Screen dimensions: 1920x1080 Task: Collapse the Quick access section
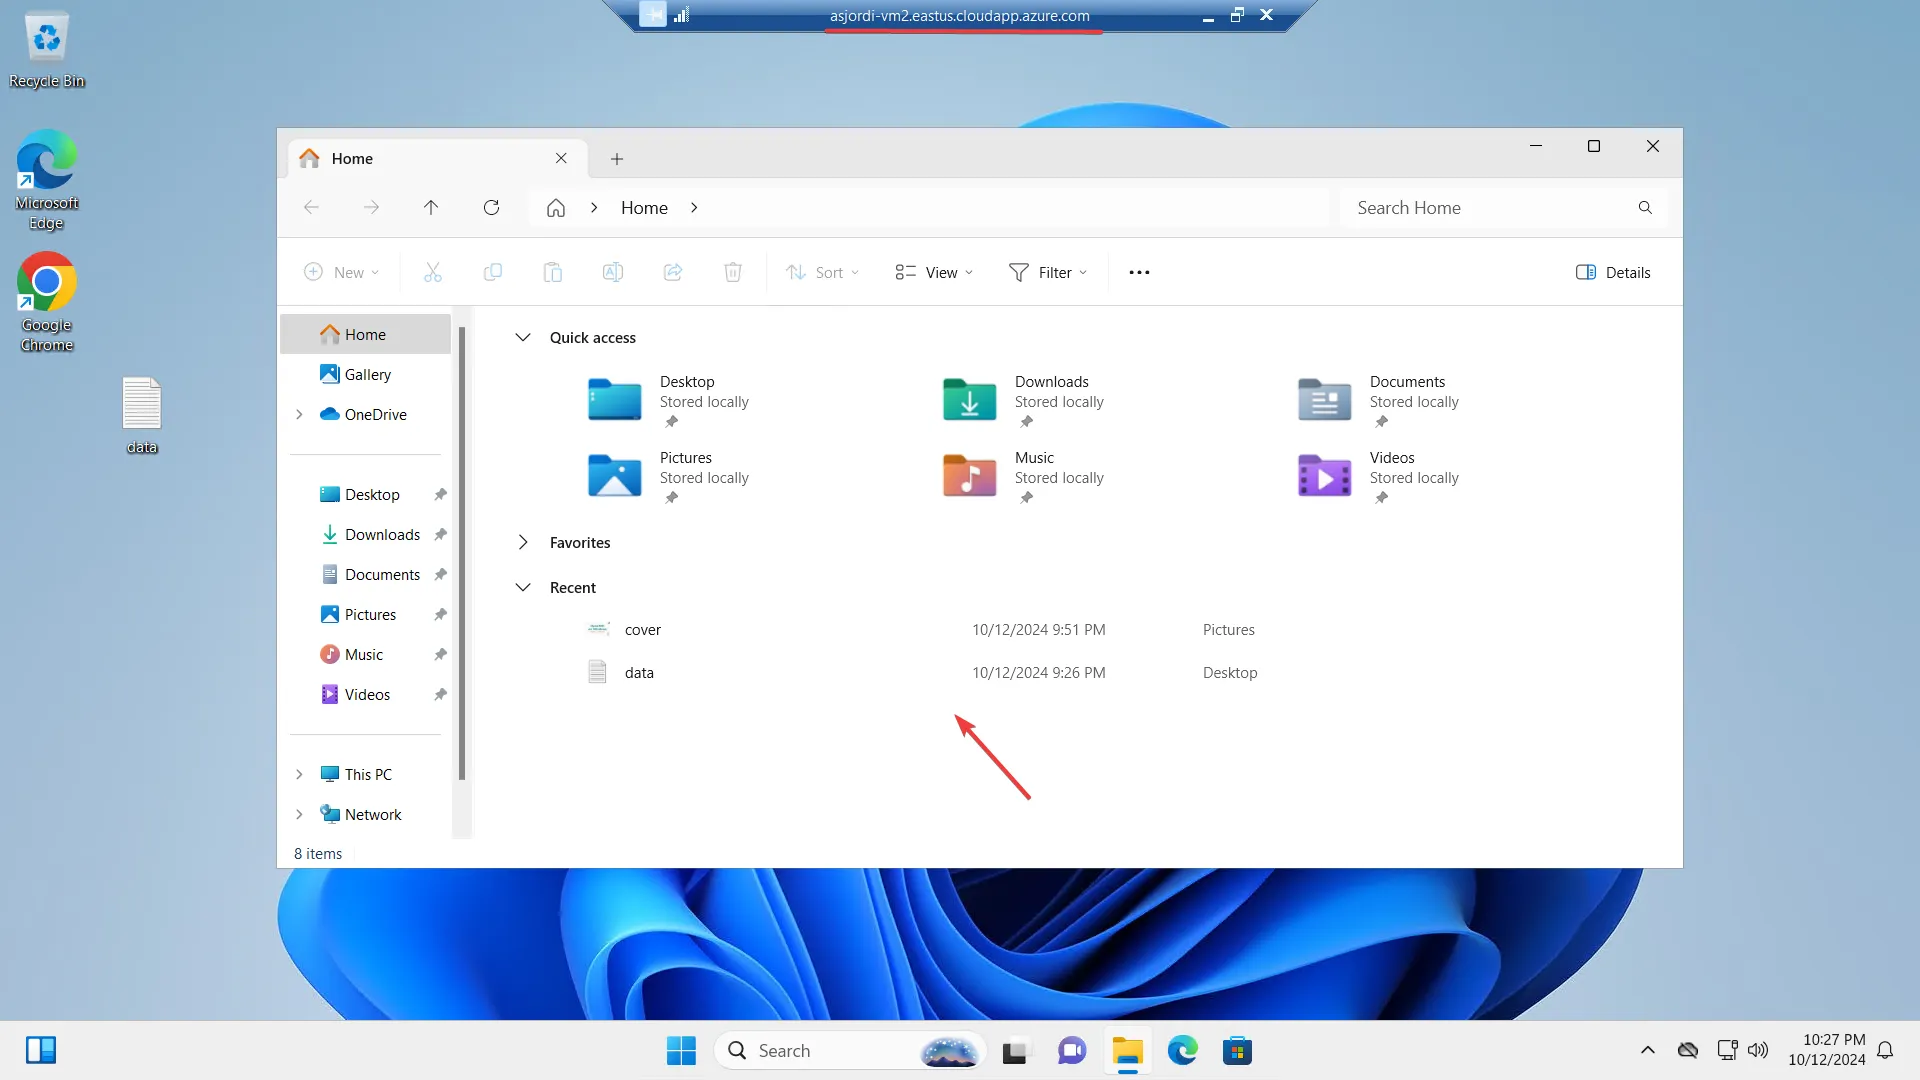tap(523, 337)
